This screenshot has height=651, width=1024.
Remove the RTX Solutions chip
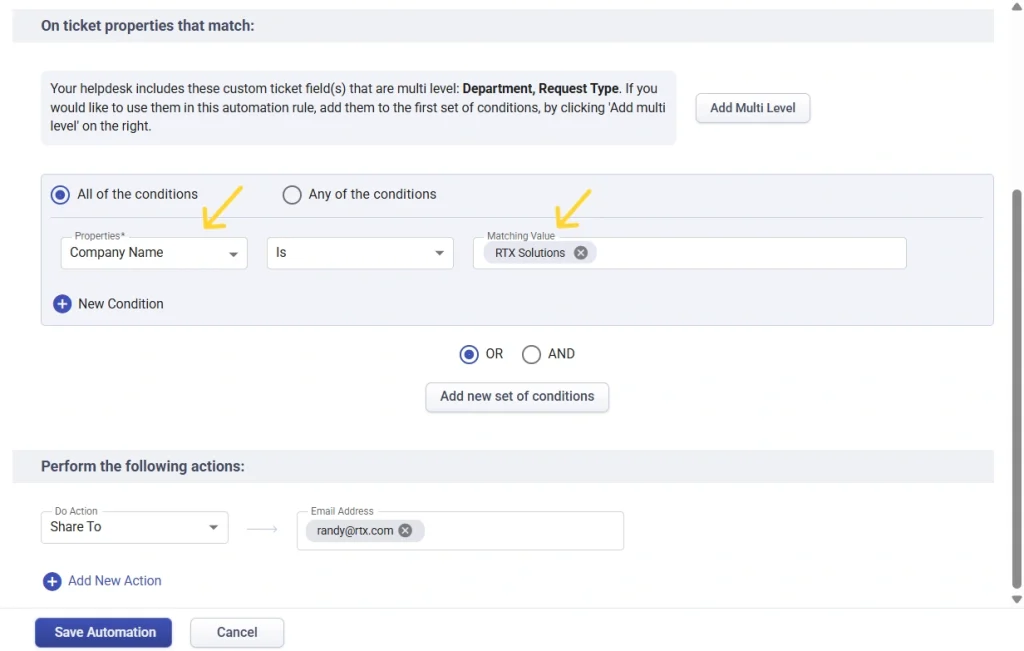[x=581, y=253]
